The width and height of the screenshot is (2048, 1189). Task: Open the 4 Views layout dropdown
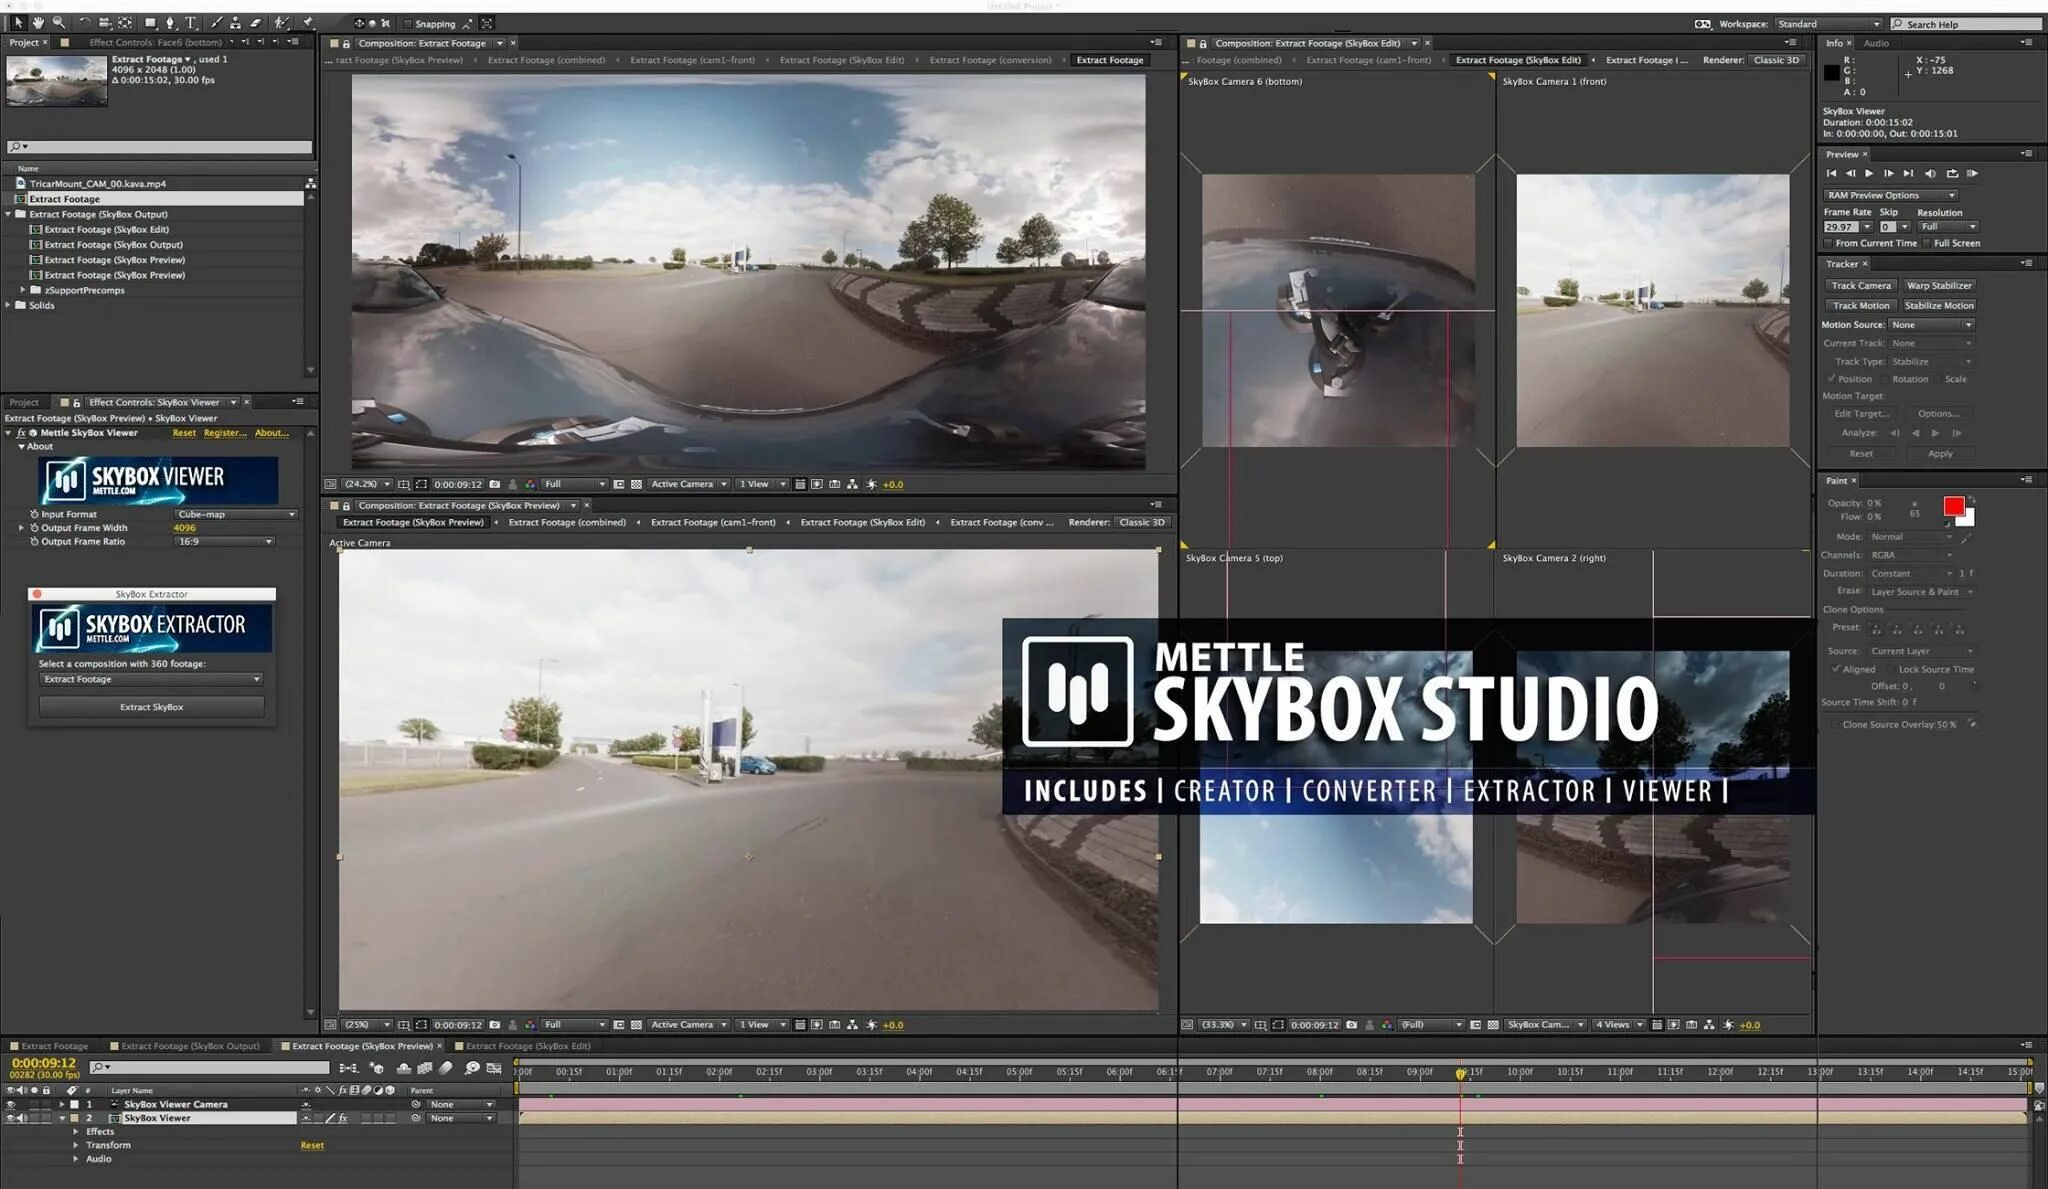(1619, 1025)
